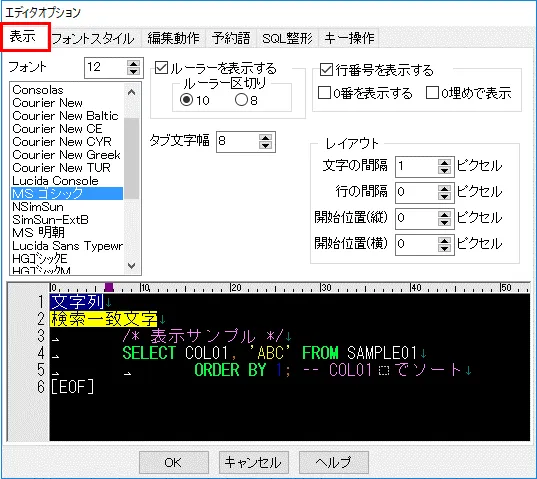Open the フォントスタイル tab
Viewport: 537px width, 479px height.
[92, 38]
